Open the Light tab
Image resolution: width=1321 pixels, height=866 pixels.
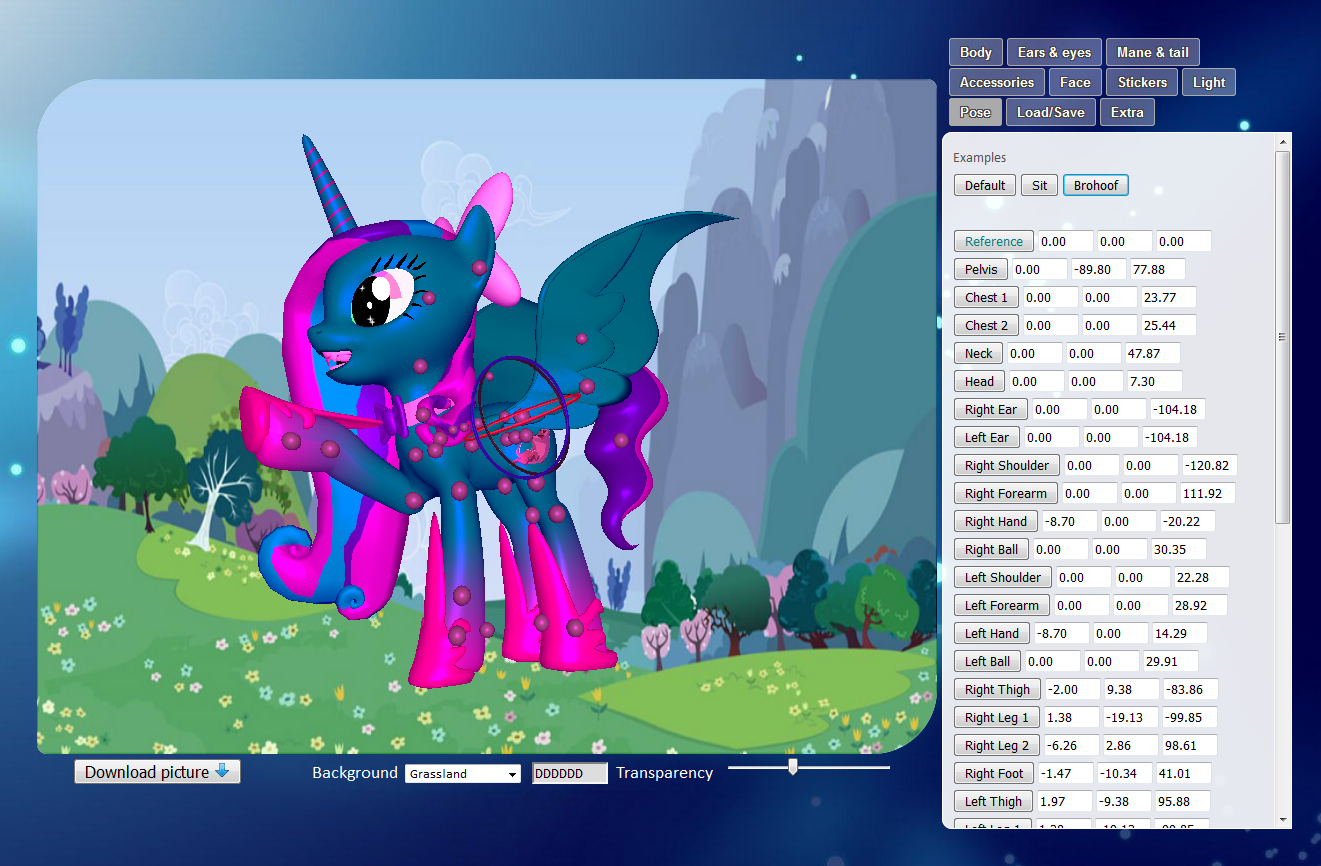tap(1209, 83)
